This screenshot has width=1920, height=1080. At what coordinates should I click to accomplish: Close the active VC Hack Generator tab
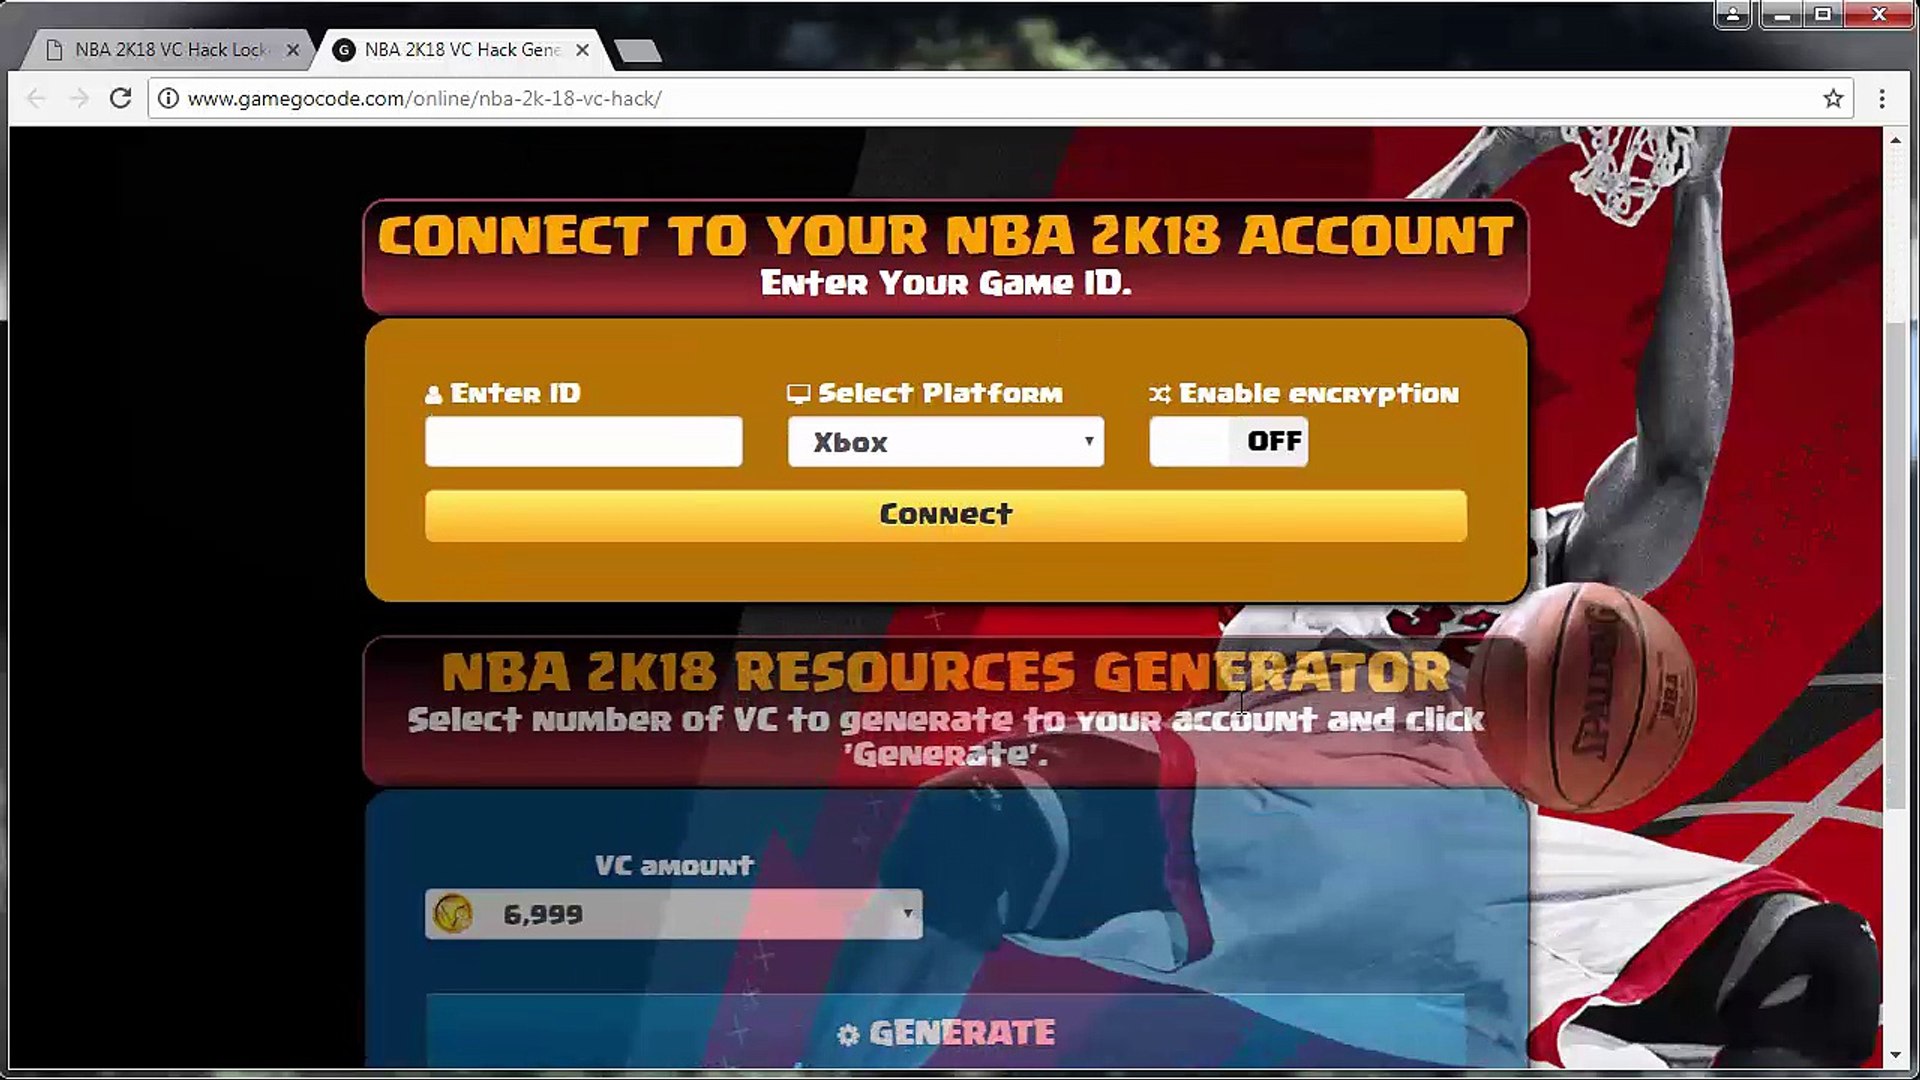point(582,50)
